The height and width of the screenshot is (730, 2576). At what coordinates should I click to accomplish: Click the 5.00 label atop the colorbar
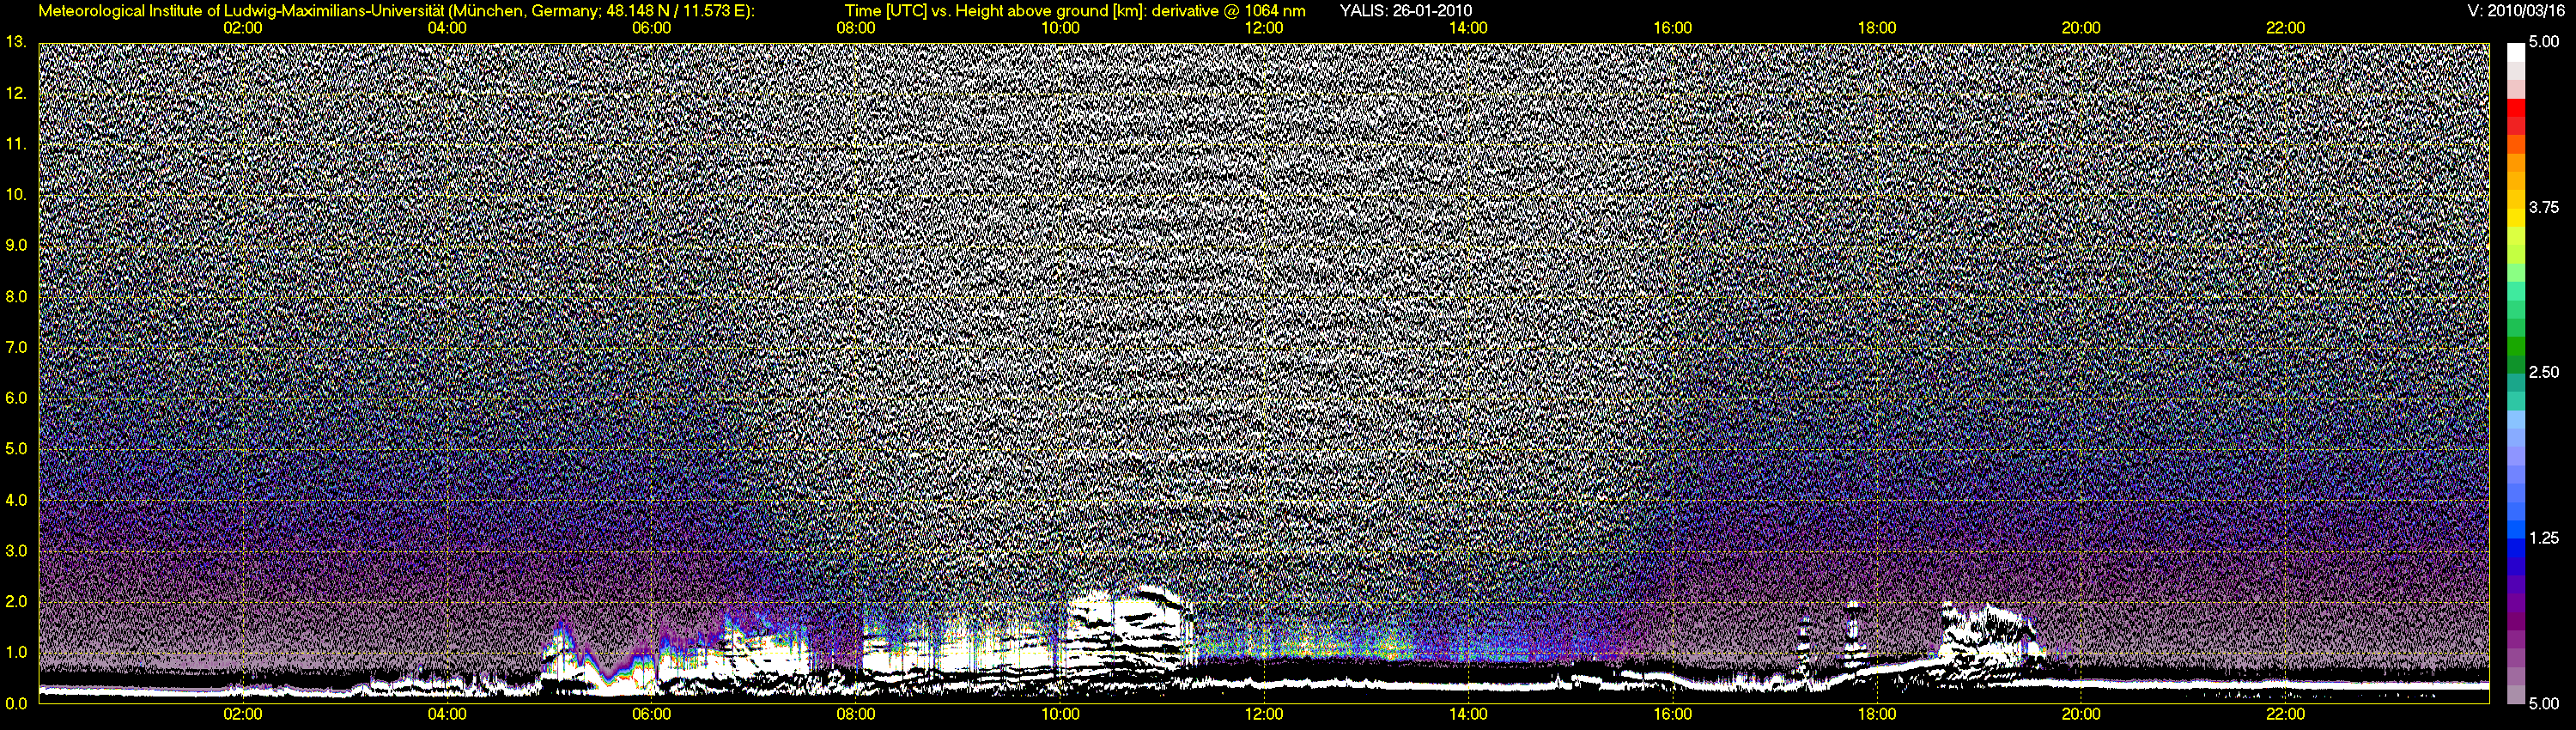tap(2543, 42)
